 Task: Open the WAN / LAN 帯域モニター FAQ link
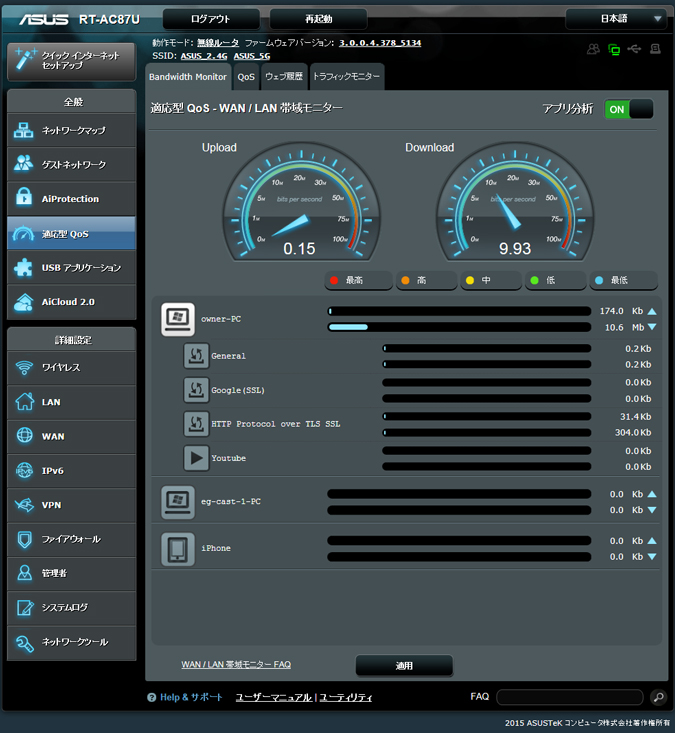pyautogui.click(x=236, y=664)
